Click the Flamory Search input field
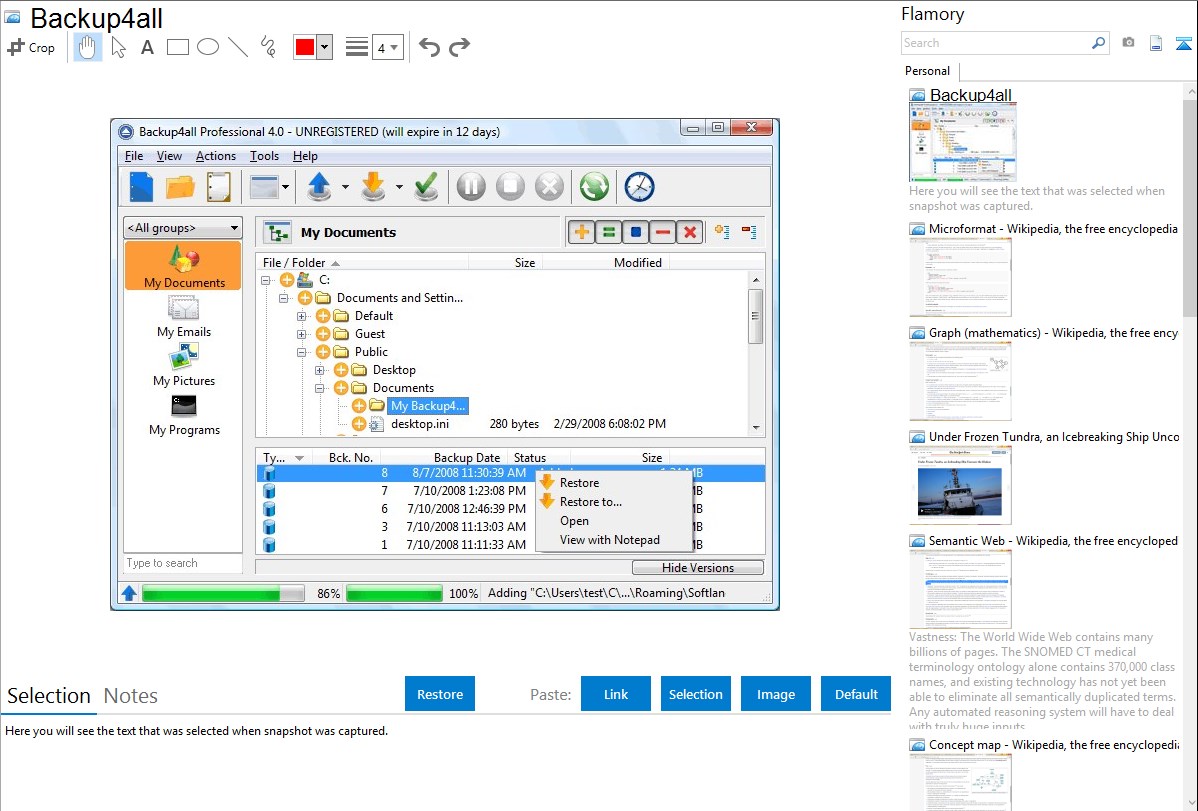The height and width of the screenshot is (811, 1198). click(x=995, y=43)
